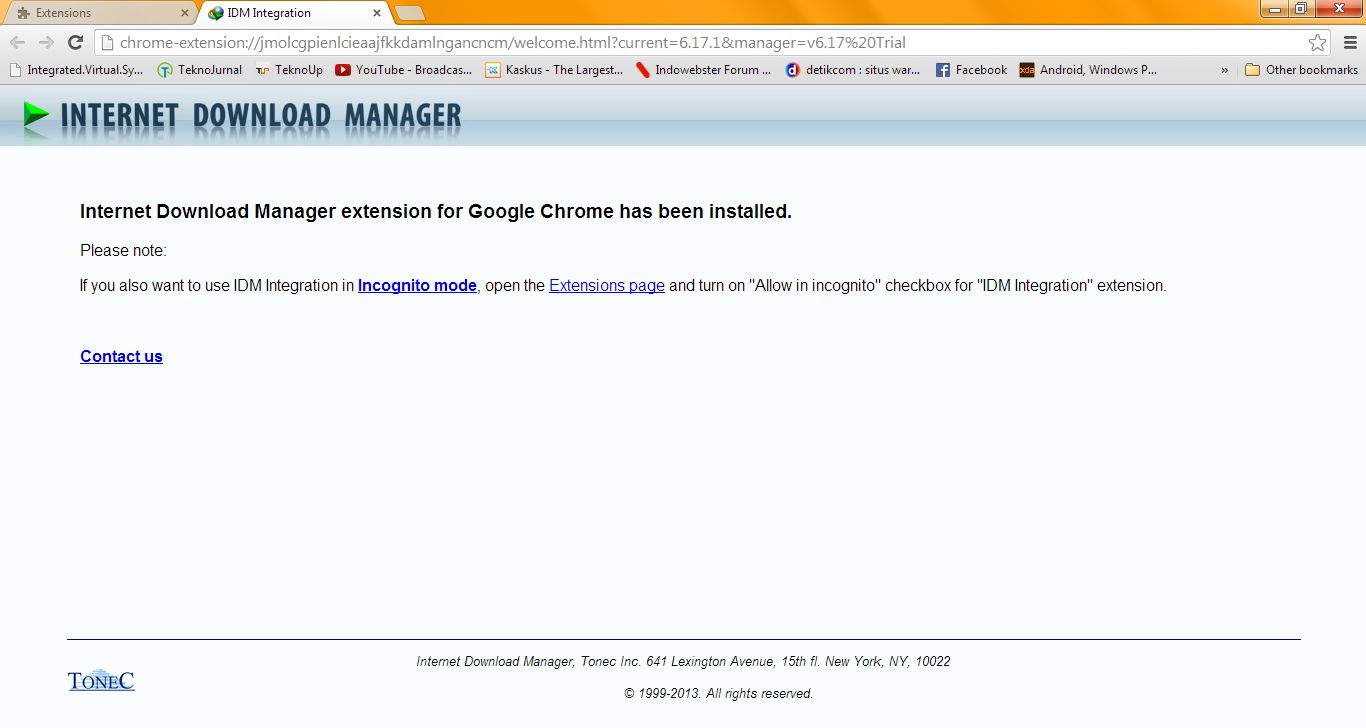1366x728 pixels.
Task: Open the TeknoJurnal bookmark
Action: tap(200, 70)
